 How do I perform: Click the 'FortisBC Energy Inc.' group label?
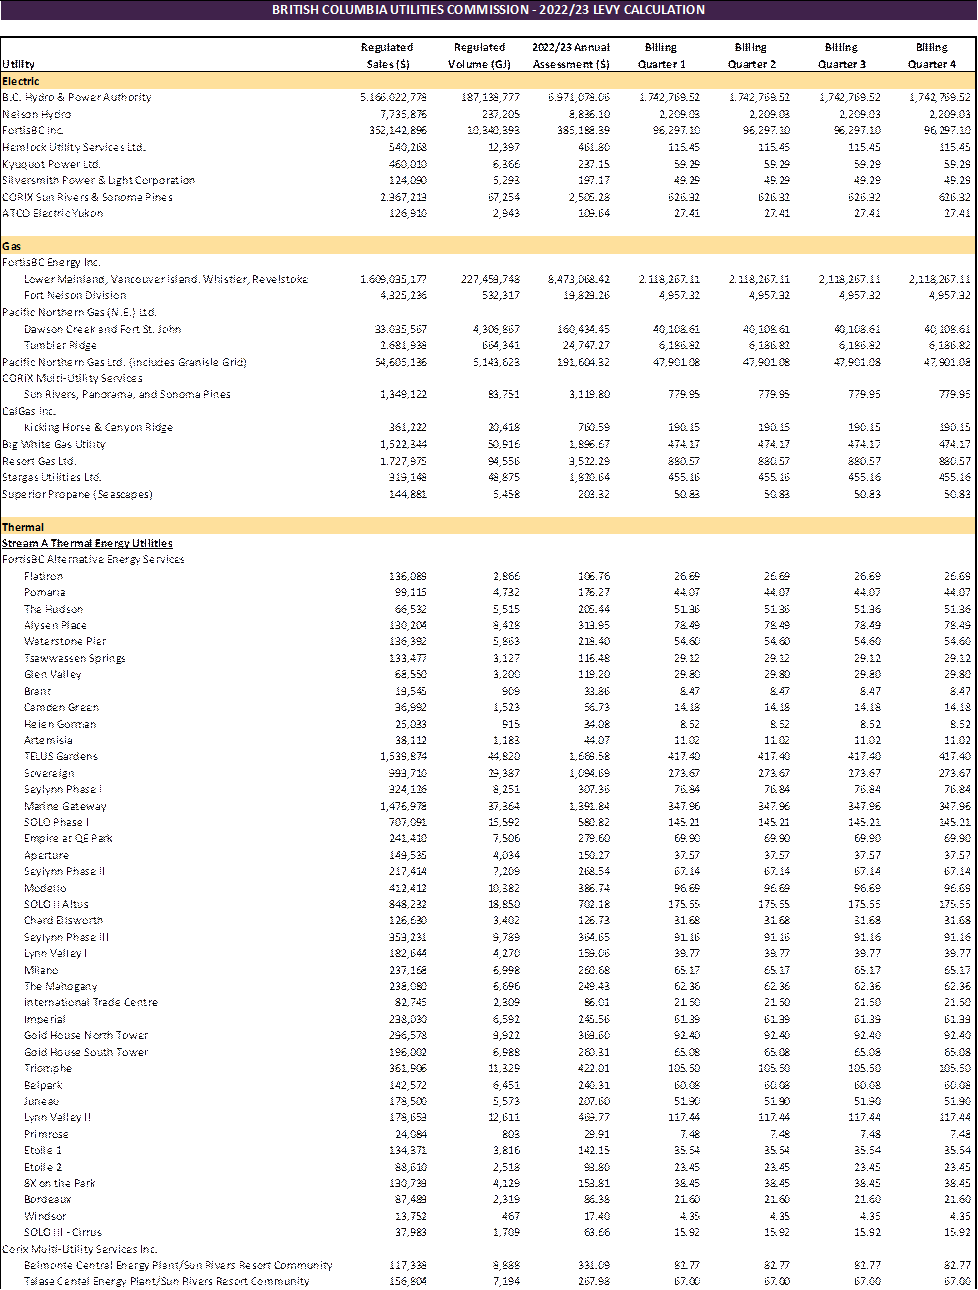pyautogui.click(x=51, y=262)
